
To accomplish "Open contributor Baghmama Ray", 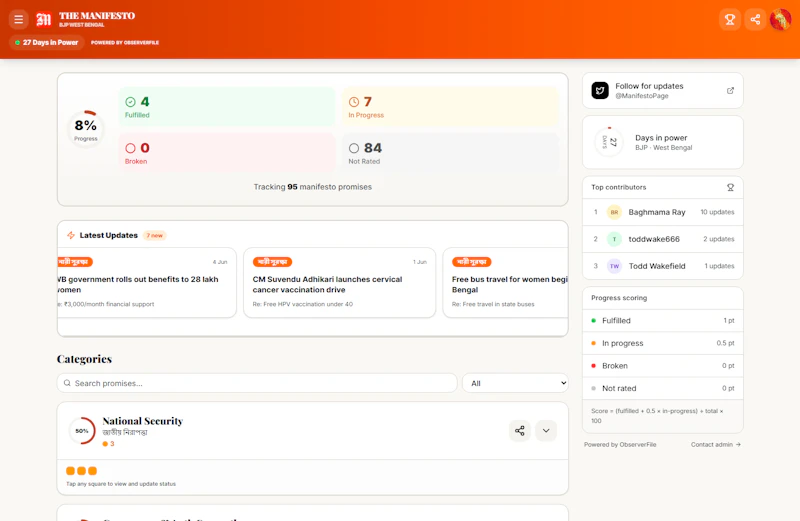I will pyautogui.click(x=663, y=212).
